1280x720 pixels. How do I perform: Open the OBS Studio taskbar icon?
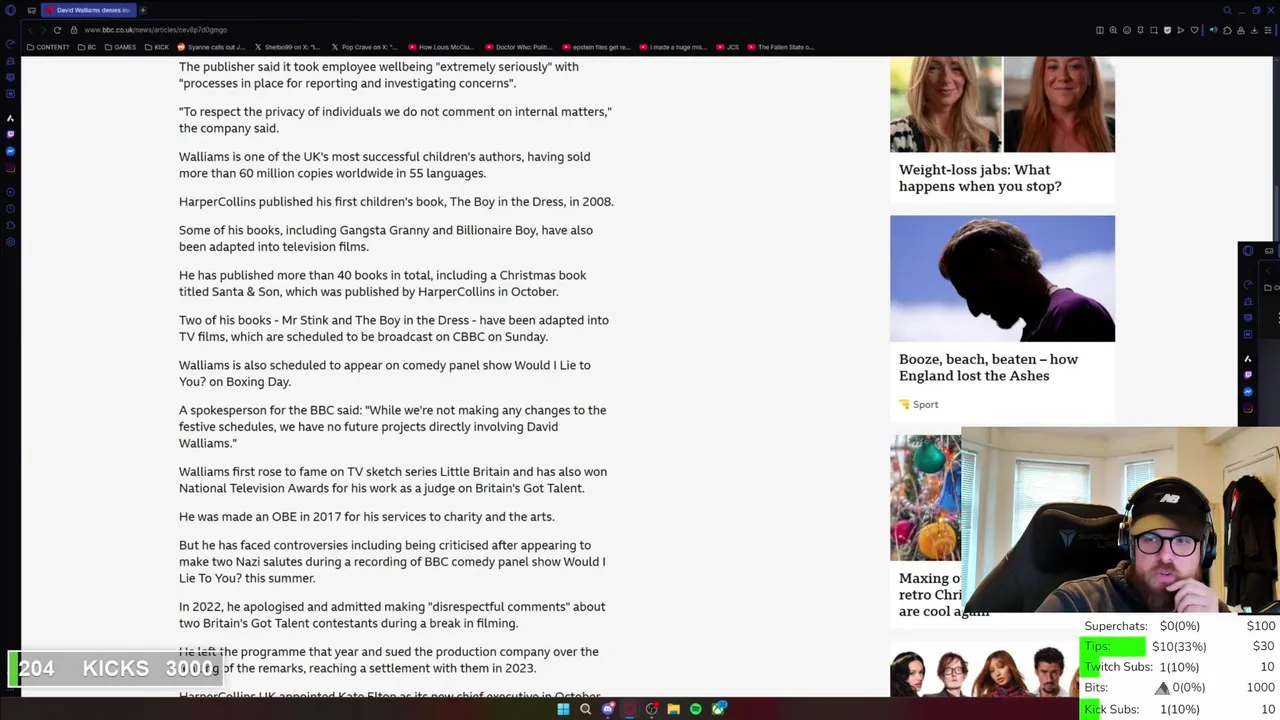point(652,709)
